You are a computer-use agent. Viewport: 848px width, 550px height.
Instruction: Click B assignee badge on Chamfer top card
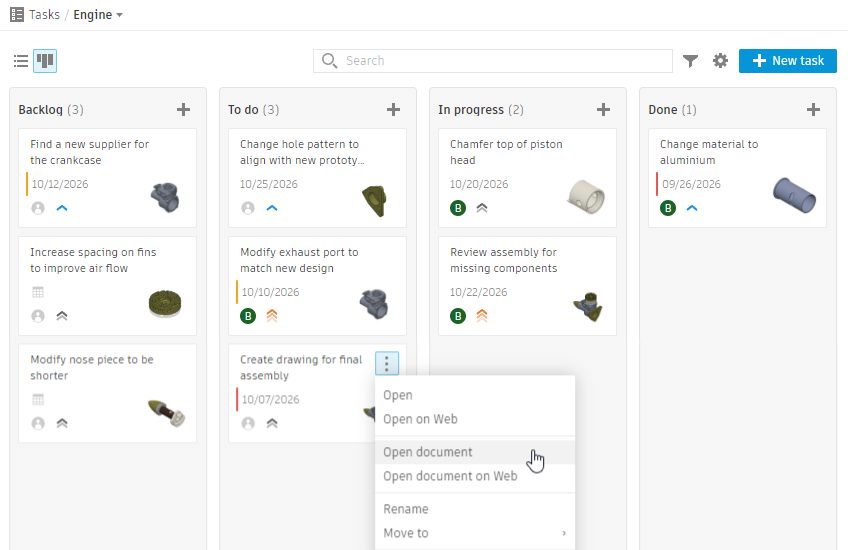click(458, 208)
